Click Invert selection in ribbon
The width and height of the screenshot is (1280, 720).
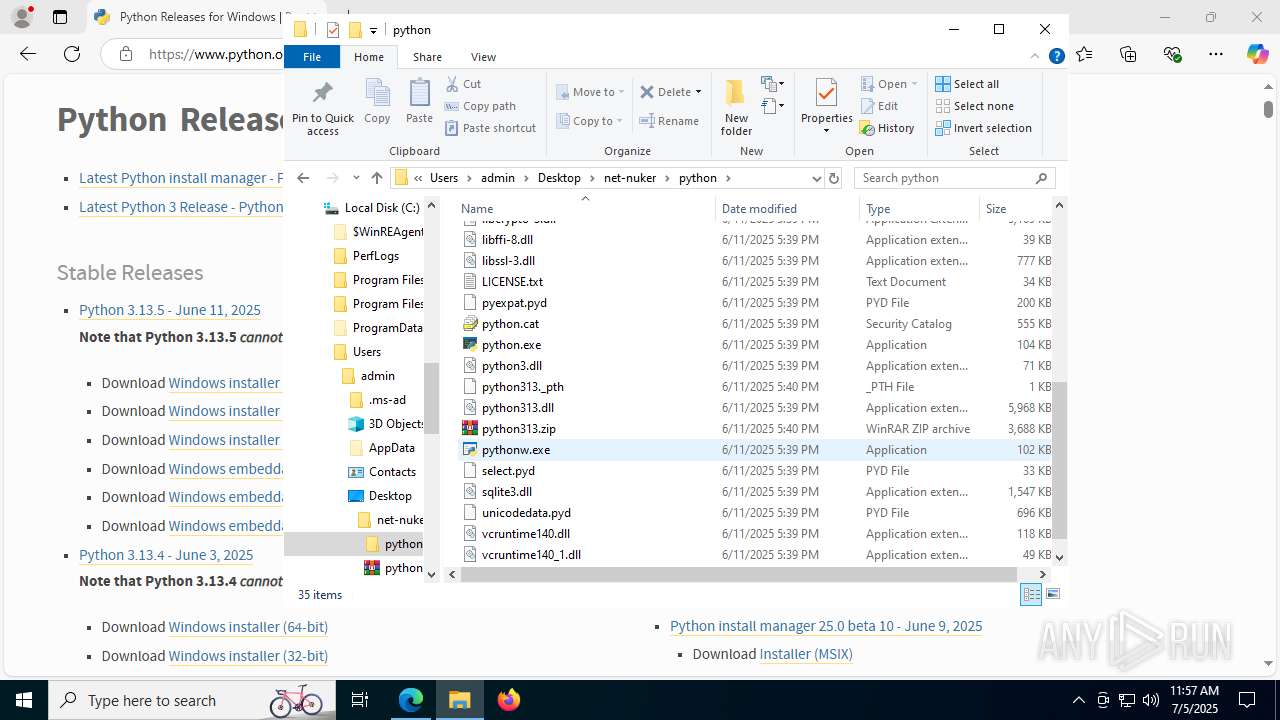983,128
